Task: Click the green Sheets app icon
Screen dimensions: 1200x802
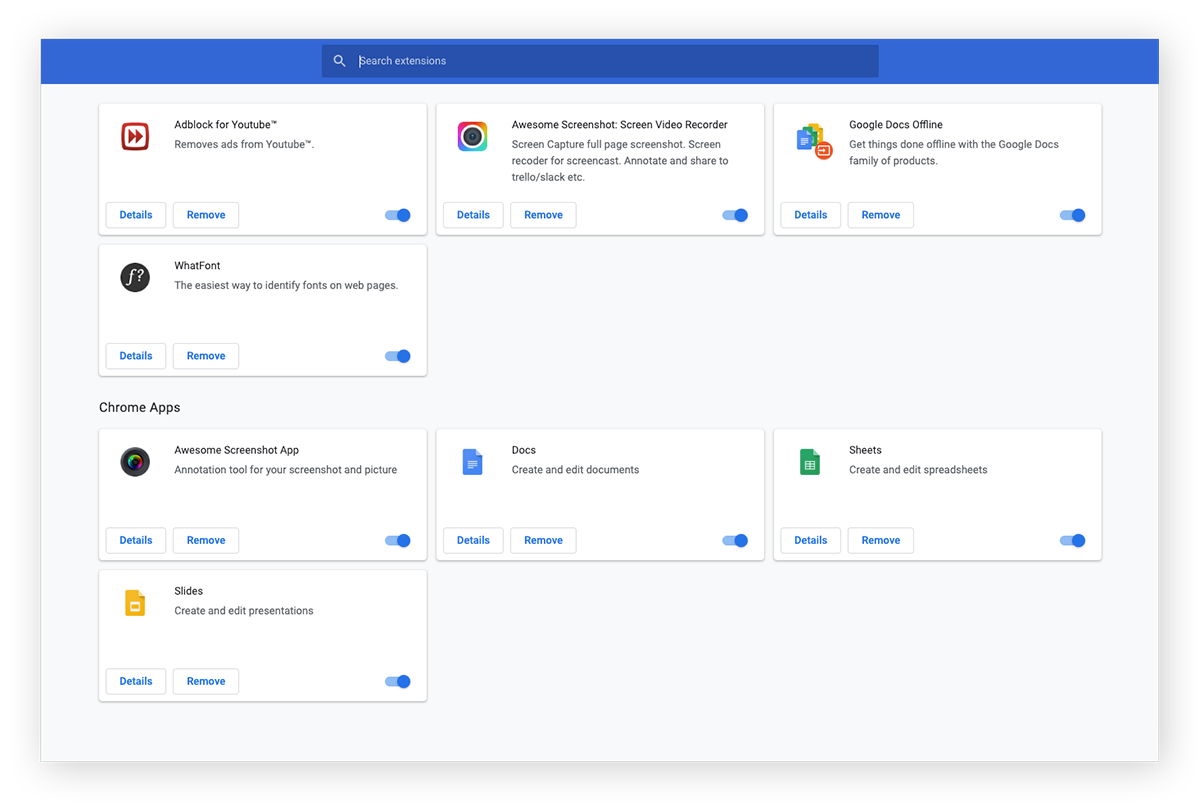Action: click(x=810, y=461)
